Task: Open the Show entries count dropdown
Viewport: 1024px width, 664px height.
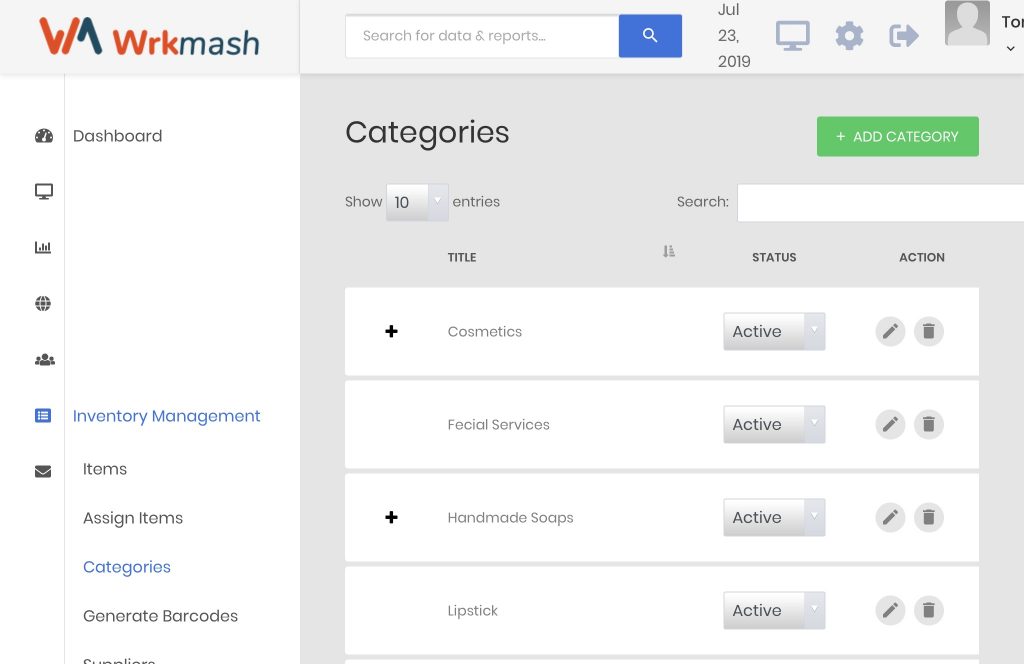Action: [417, 202]
